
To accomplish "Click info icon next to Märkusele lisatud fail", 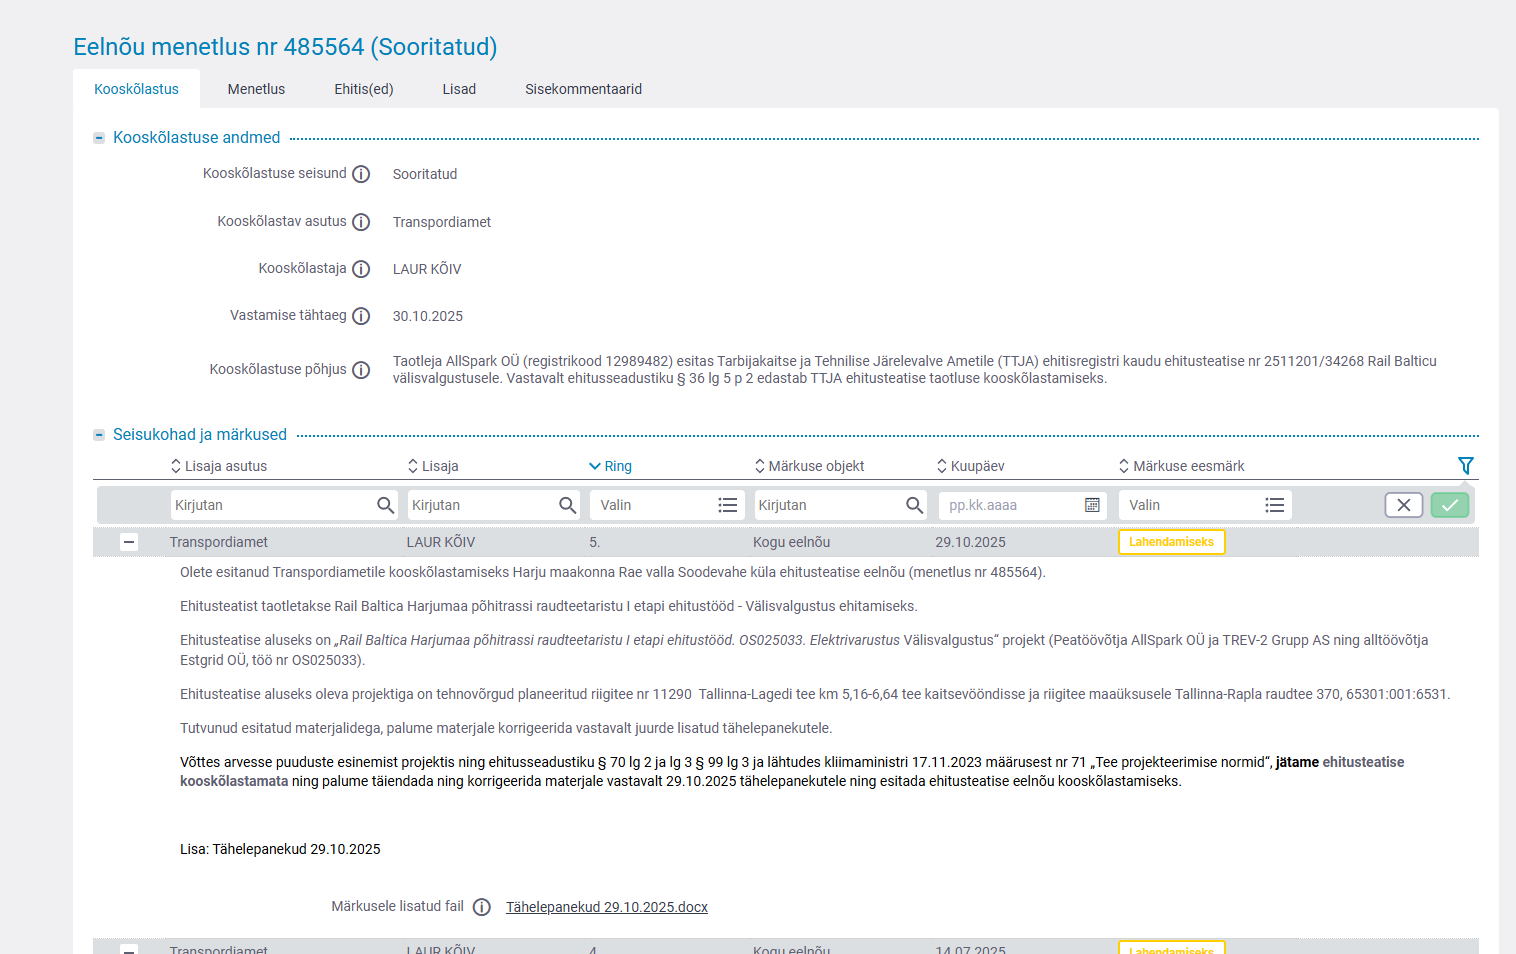I will coord(481,907).
